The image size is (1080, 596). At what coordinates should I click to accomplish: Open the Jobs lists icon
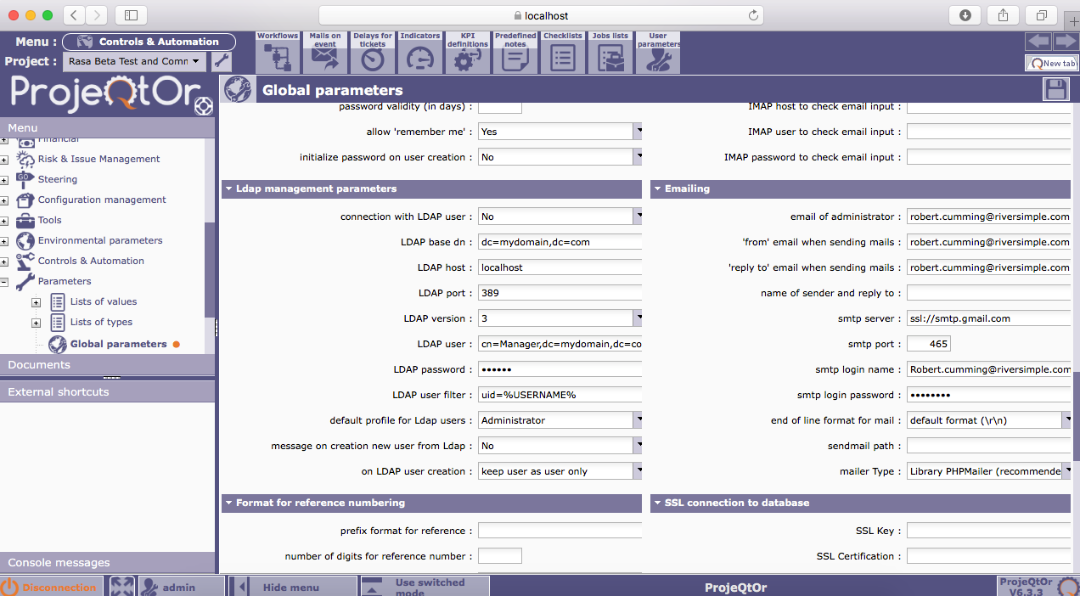click(x=610, y=53)
